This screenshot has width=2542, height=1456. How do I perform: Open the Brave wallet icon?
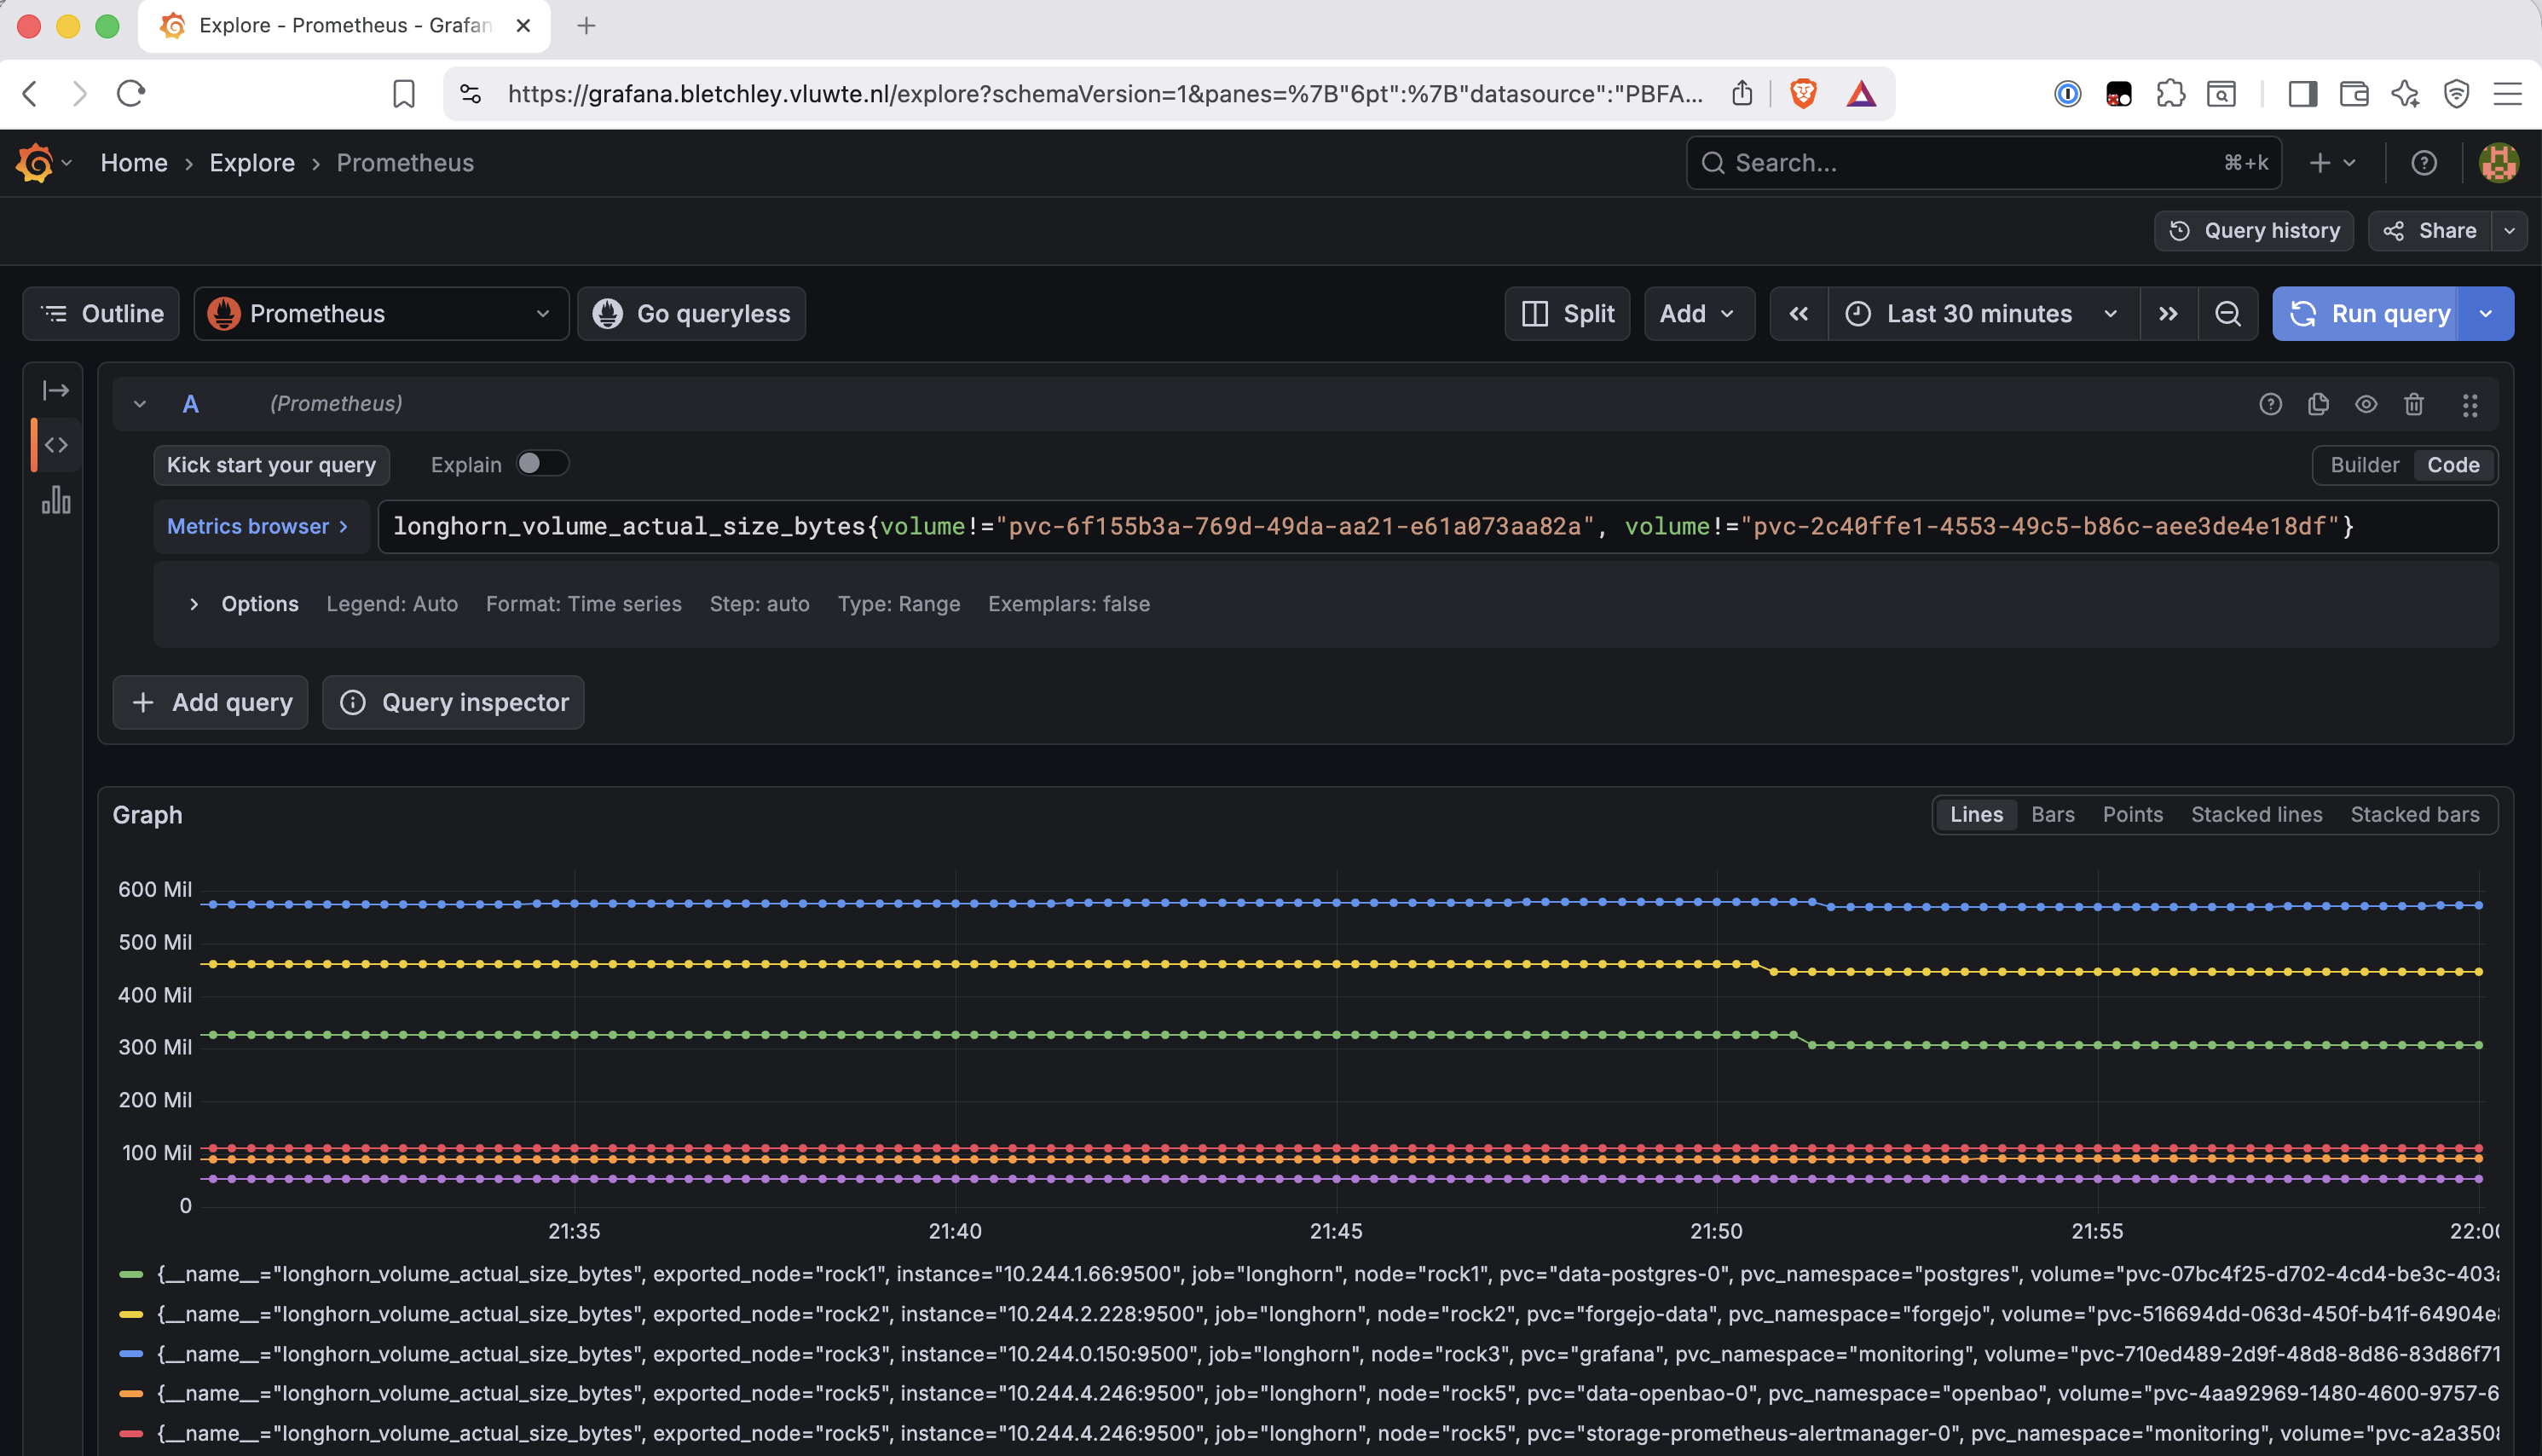tap(2354, 94)
